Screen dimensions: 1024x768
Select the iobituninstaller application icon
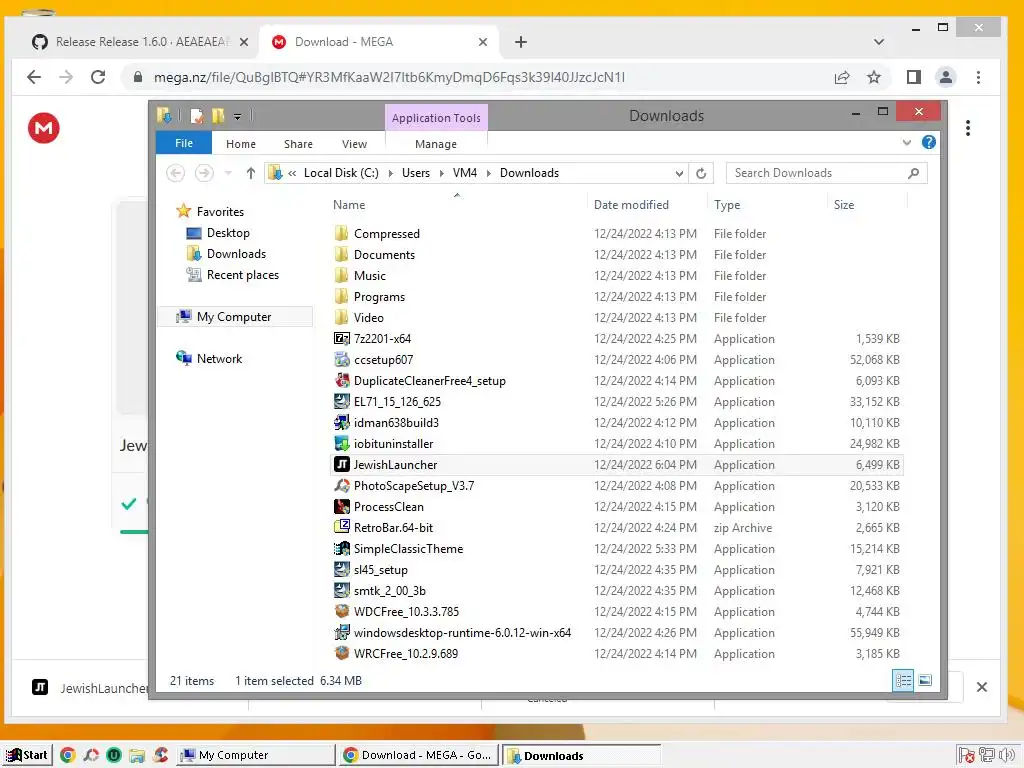click(342, 443)
